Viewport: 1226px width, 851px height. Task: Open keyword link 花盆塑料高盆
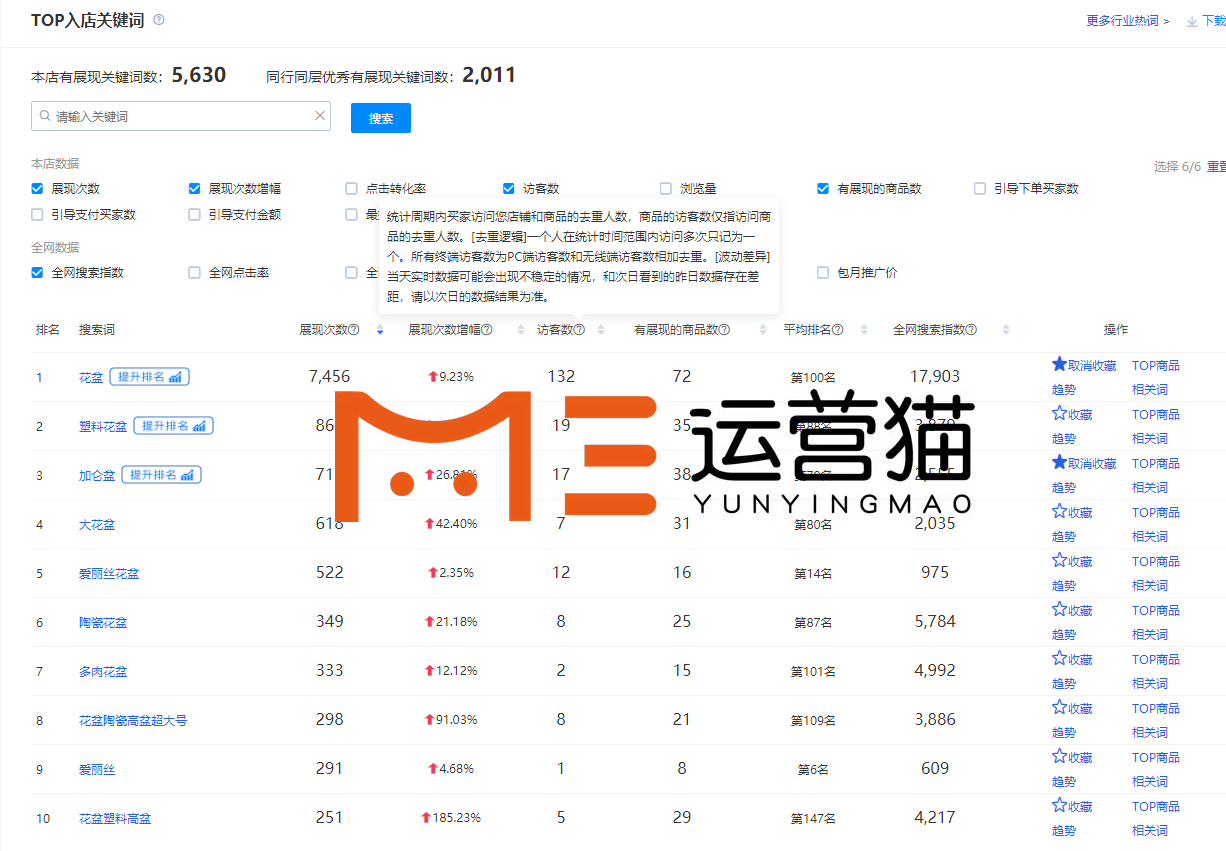115,819
